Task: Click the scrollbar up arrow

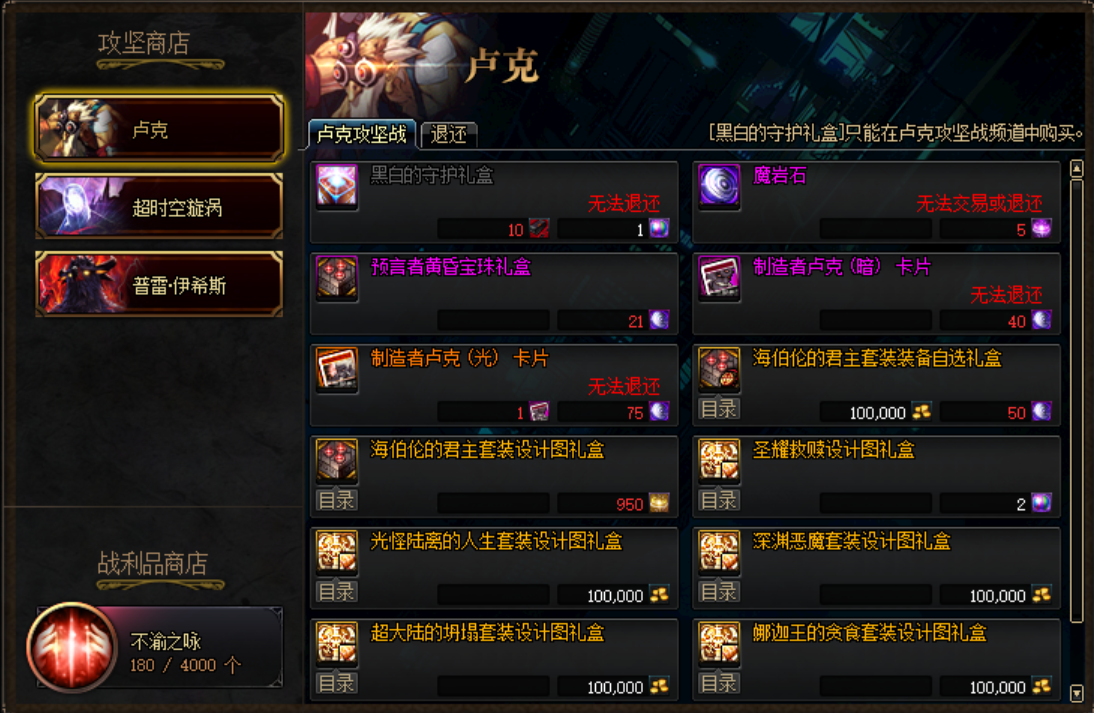Action: 1077,168
